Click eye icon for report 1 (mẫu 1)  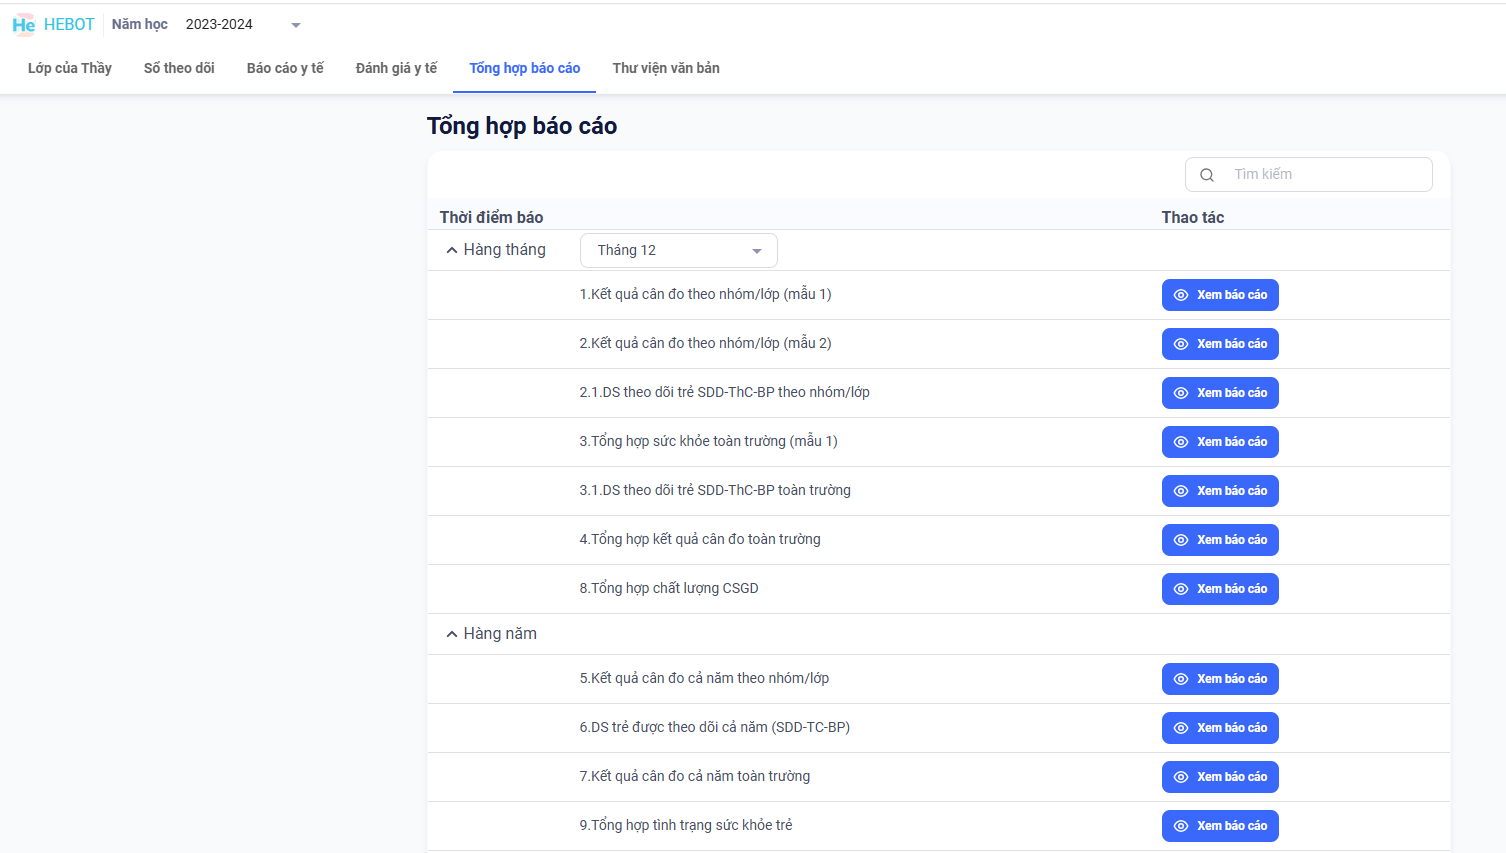pos(1181,295)
